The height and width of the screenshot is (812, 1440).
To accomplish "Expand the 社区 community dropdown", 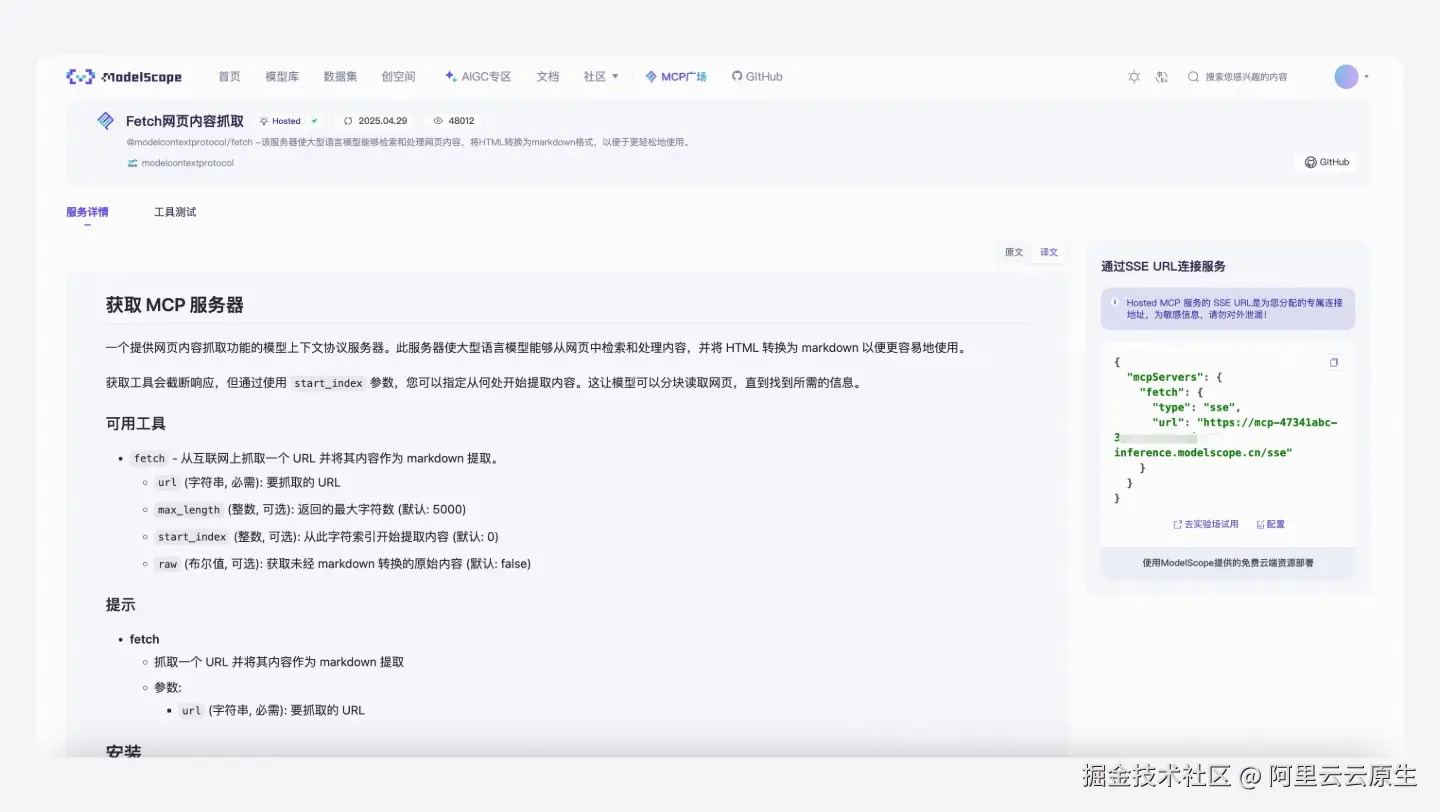I will coord(601,76).
